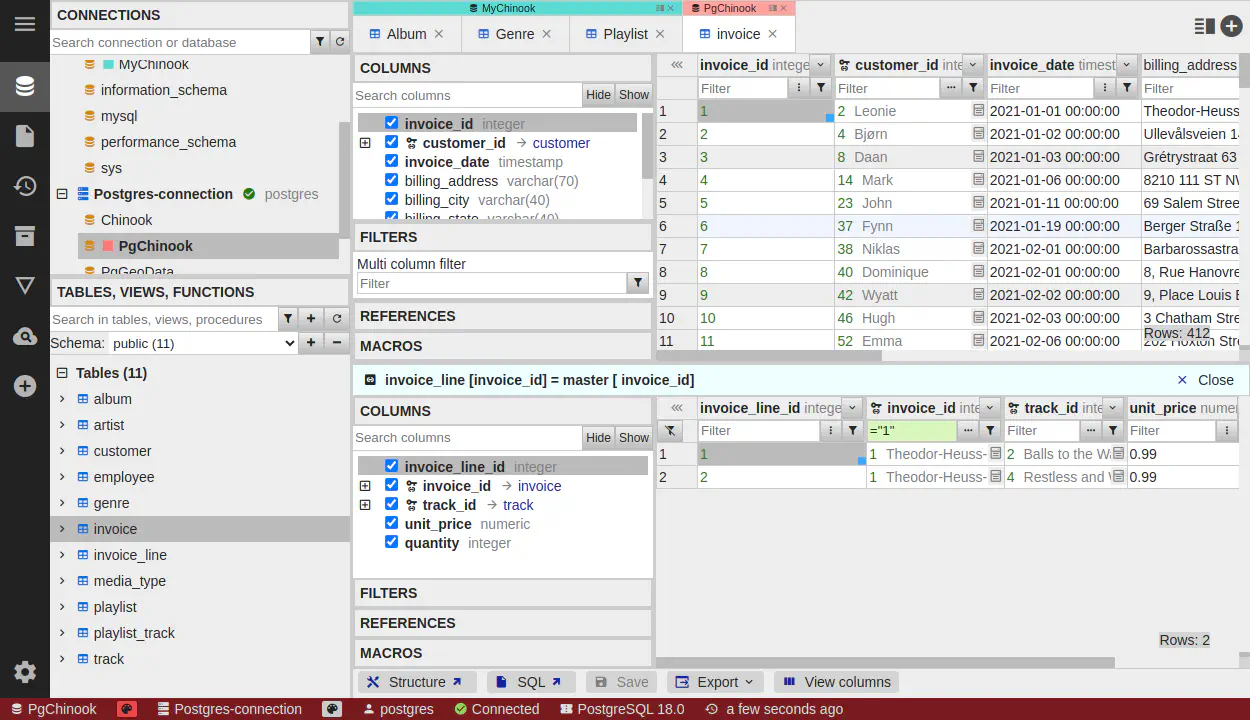
Task: Toggle the billing_address column checkbox
Action: click(x=391, y=180)
